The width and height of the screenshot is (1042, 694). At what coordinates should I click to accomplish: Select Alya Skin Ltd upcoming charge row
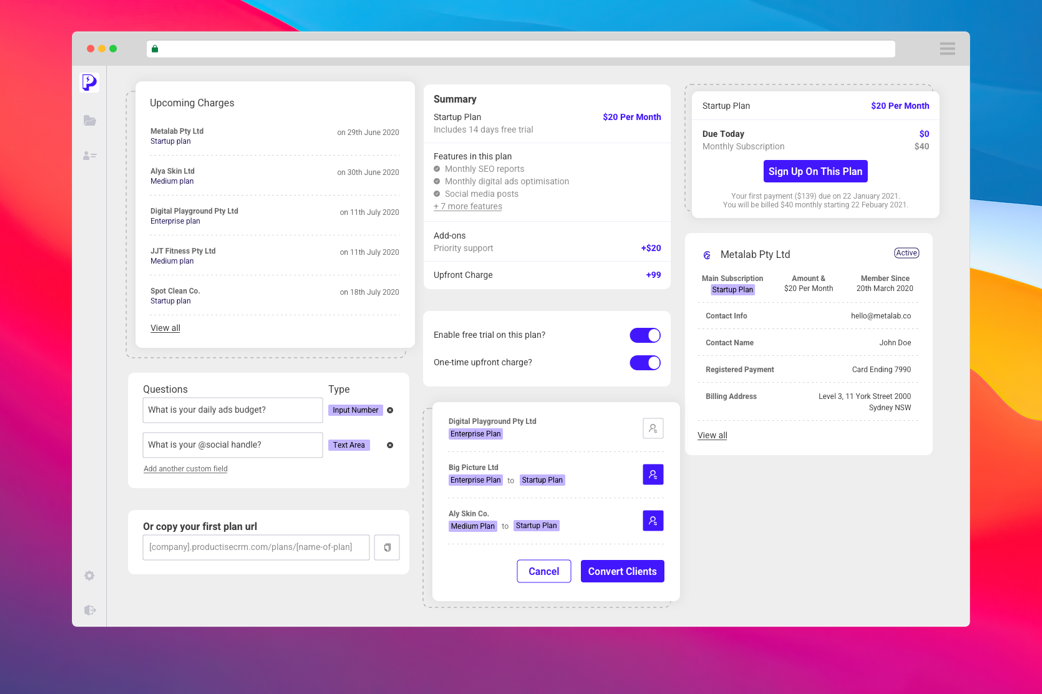click(274, 176)
